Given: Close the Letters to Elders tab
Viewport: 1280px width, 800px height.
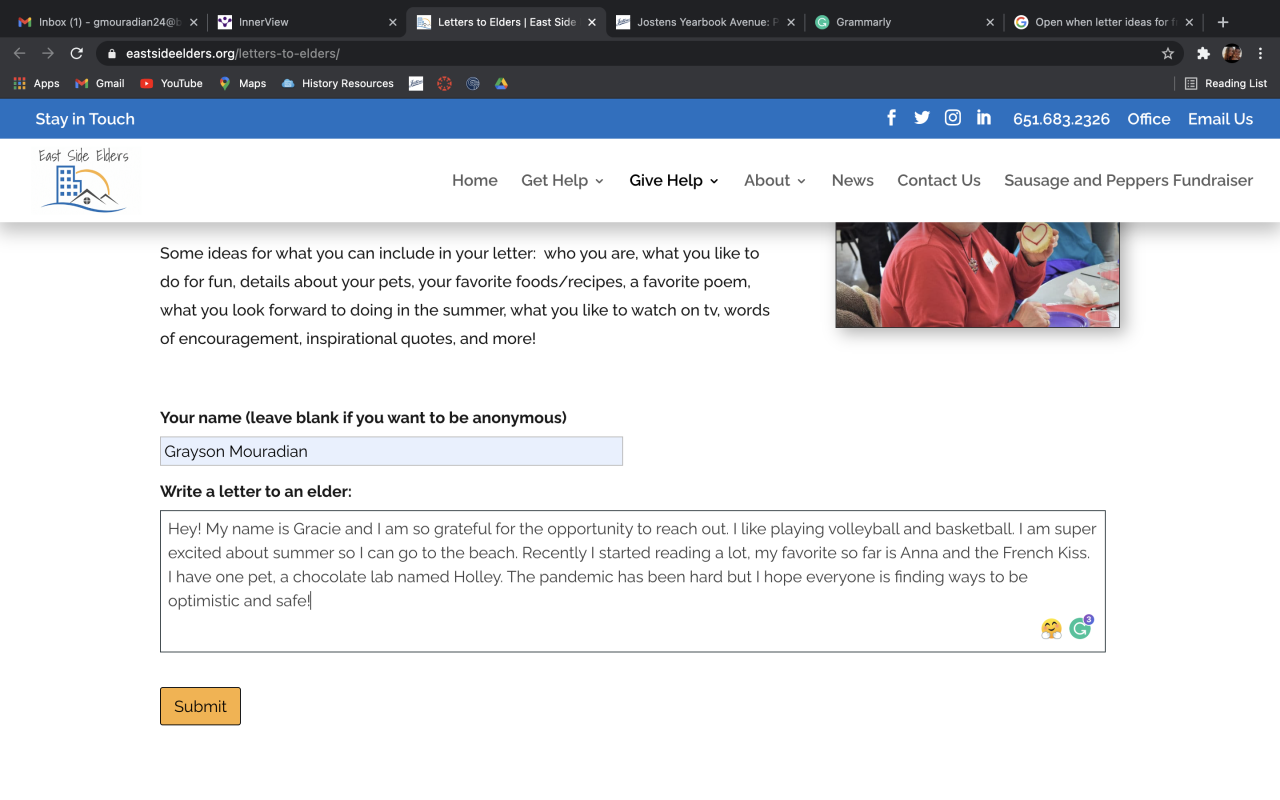Looking at the screenshot, I should (x=592, y=22).
